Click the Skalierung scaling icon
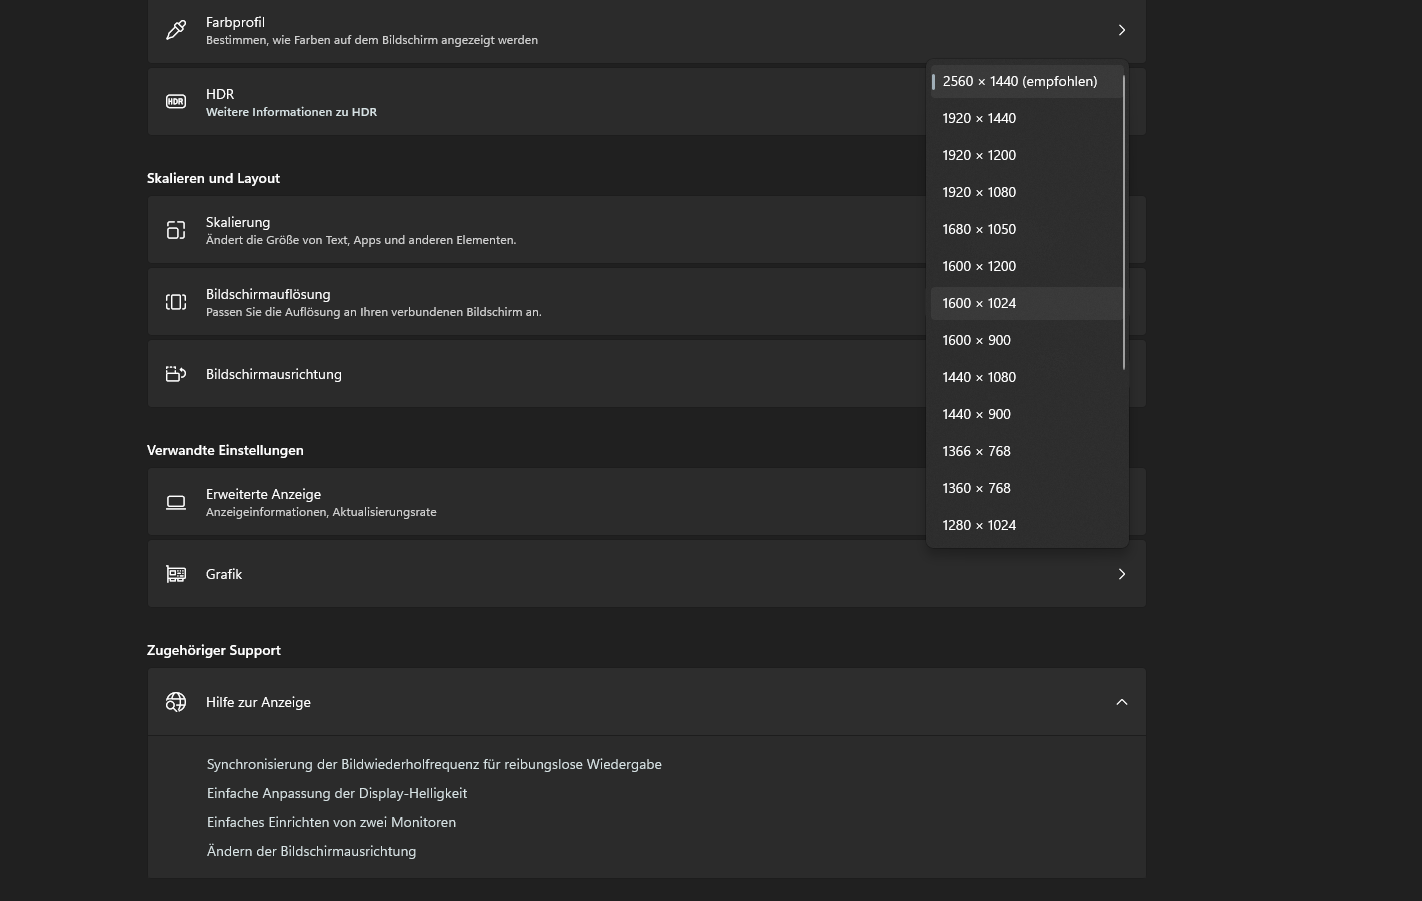Viewport: 1422px width, 901px height. [176, 230]
